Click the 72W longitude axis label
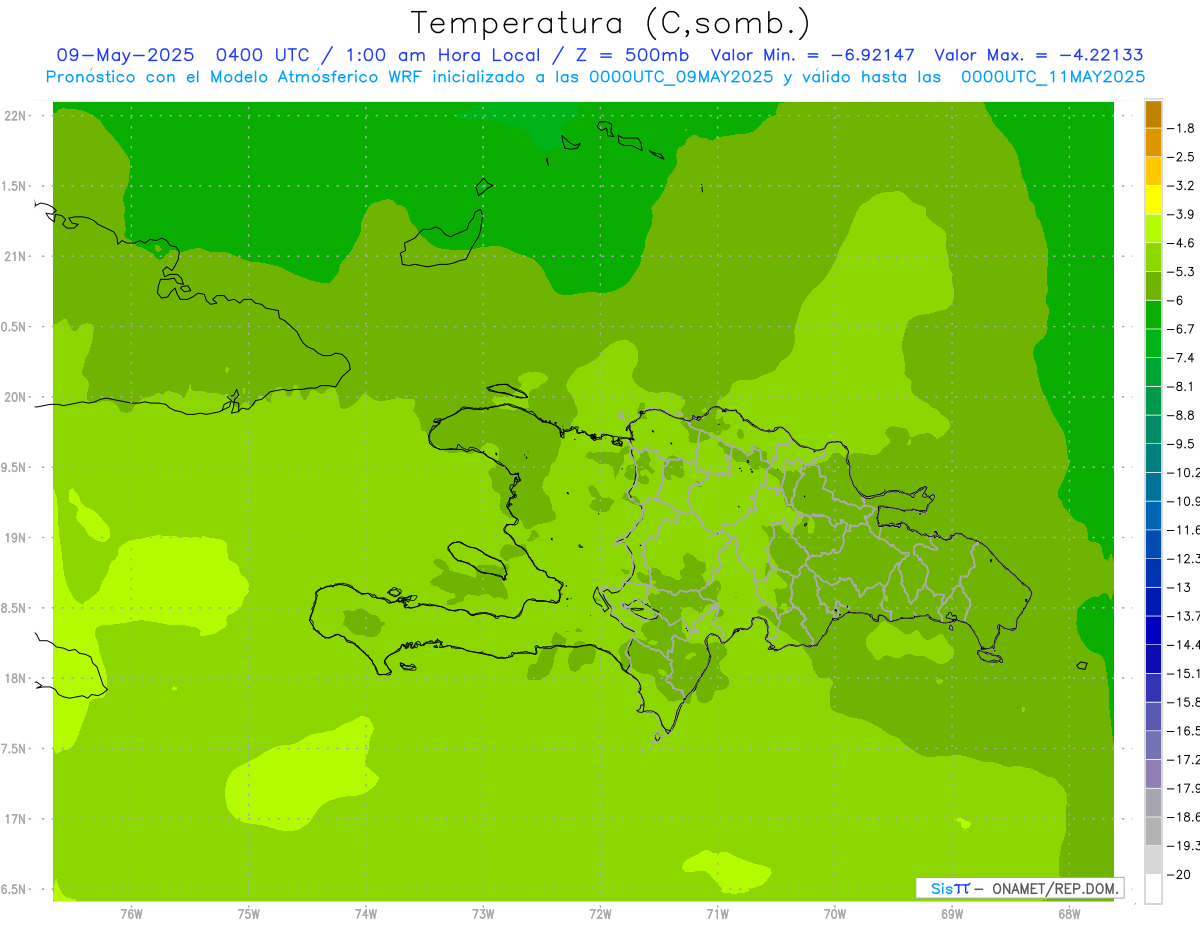 [600, 914]
